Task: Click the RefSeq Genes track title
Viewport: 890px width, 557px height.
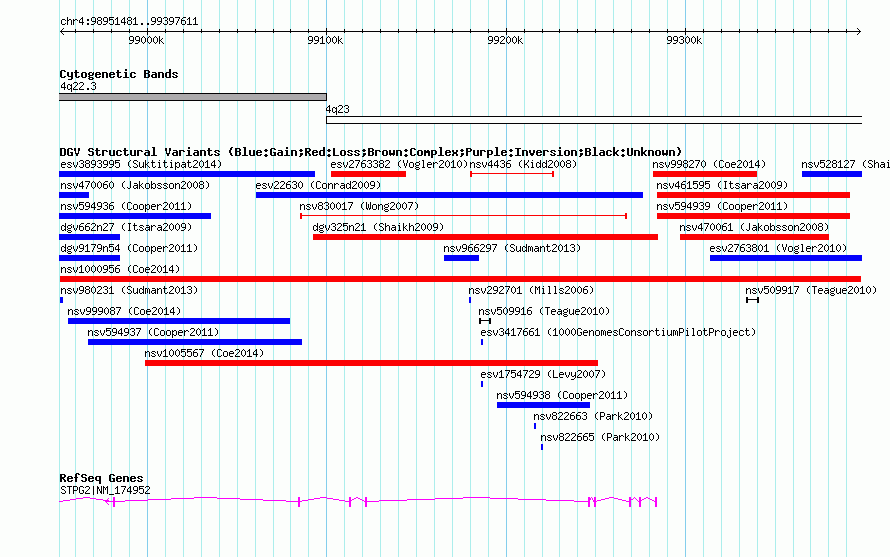Action: pyautogui.click(x=101, y=478)
